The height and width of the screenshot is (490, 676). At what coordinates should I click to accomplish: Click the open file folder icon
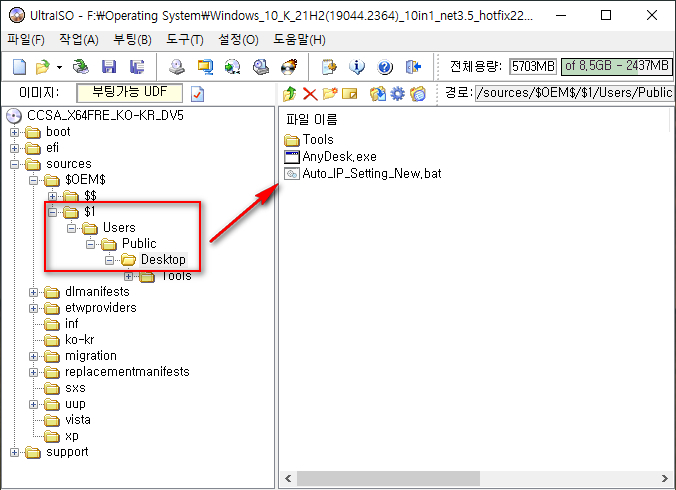(43, 67)
